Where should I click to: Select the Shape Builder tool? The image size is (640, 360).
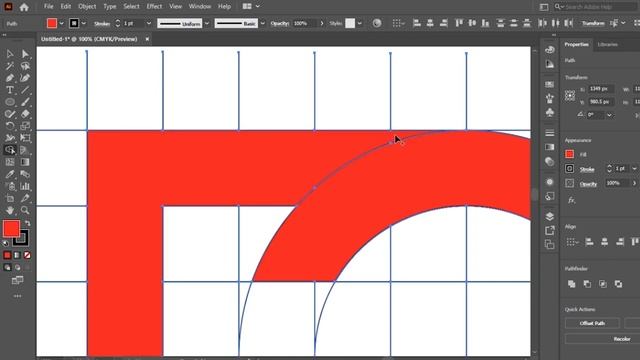(x=10, y=150)
